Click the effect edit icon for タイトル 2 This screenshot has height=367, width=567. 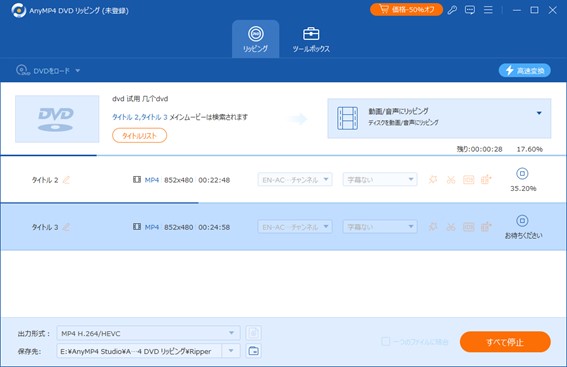click(433, 179)
